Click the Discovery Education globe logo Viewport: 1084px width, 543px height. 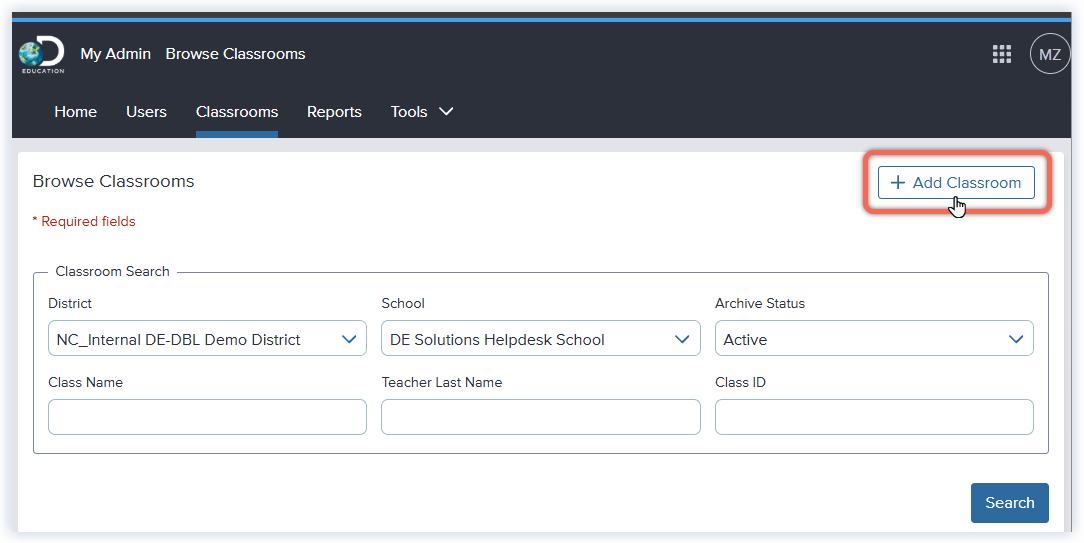tap(41, 54)
